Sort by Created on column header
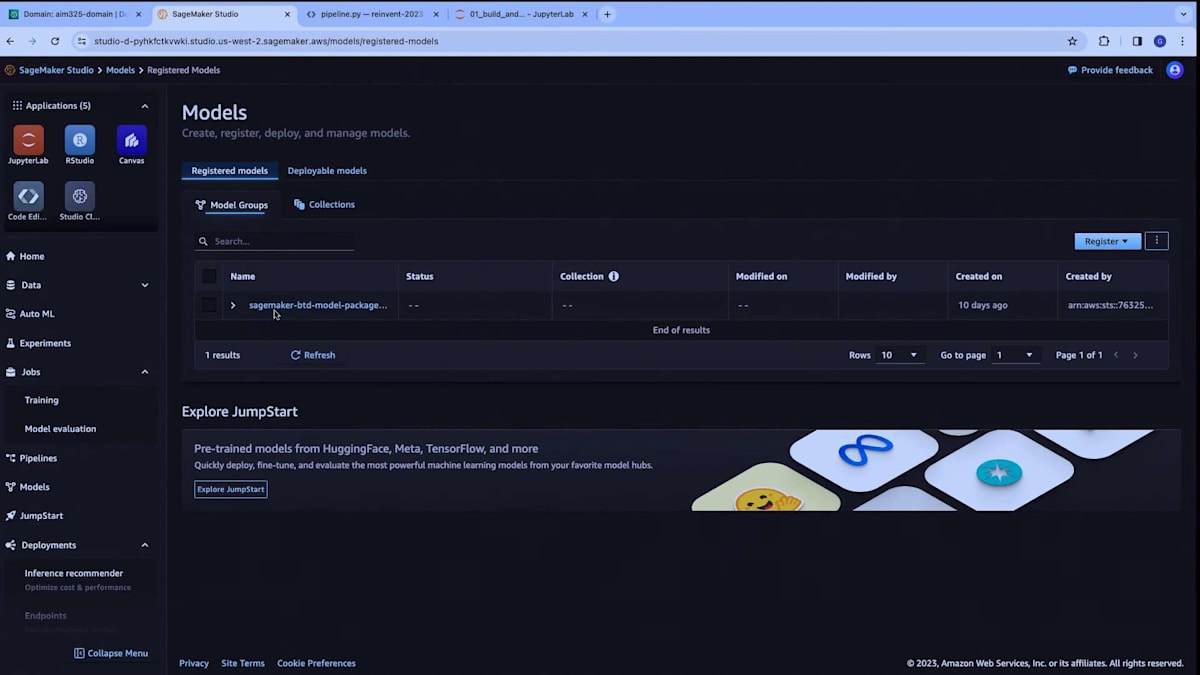 [x=979, y=276]
